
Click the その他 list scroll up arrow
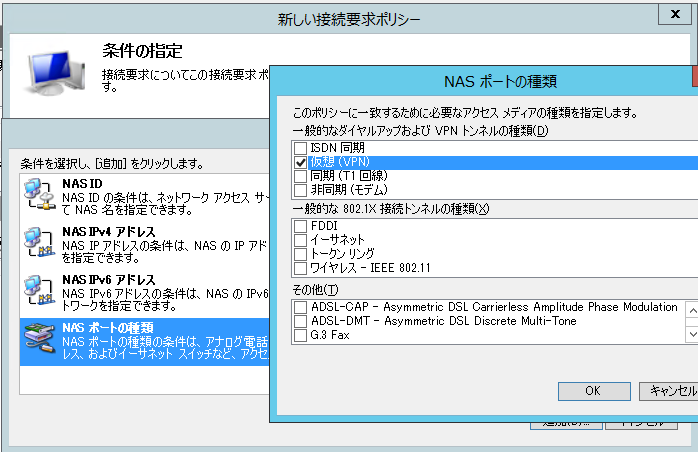tap(692, 310)
